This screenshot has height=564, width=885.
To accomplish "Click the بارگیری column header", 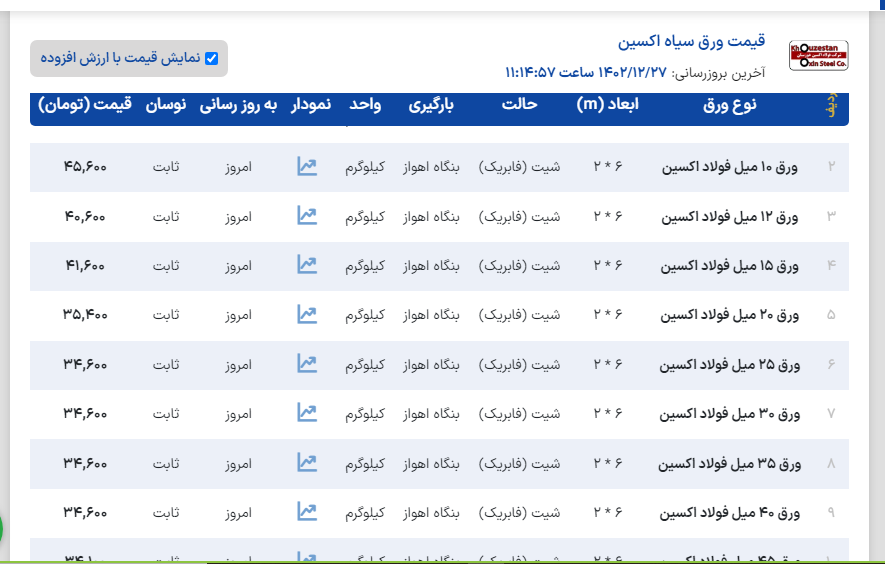I will [431, 105].
